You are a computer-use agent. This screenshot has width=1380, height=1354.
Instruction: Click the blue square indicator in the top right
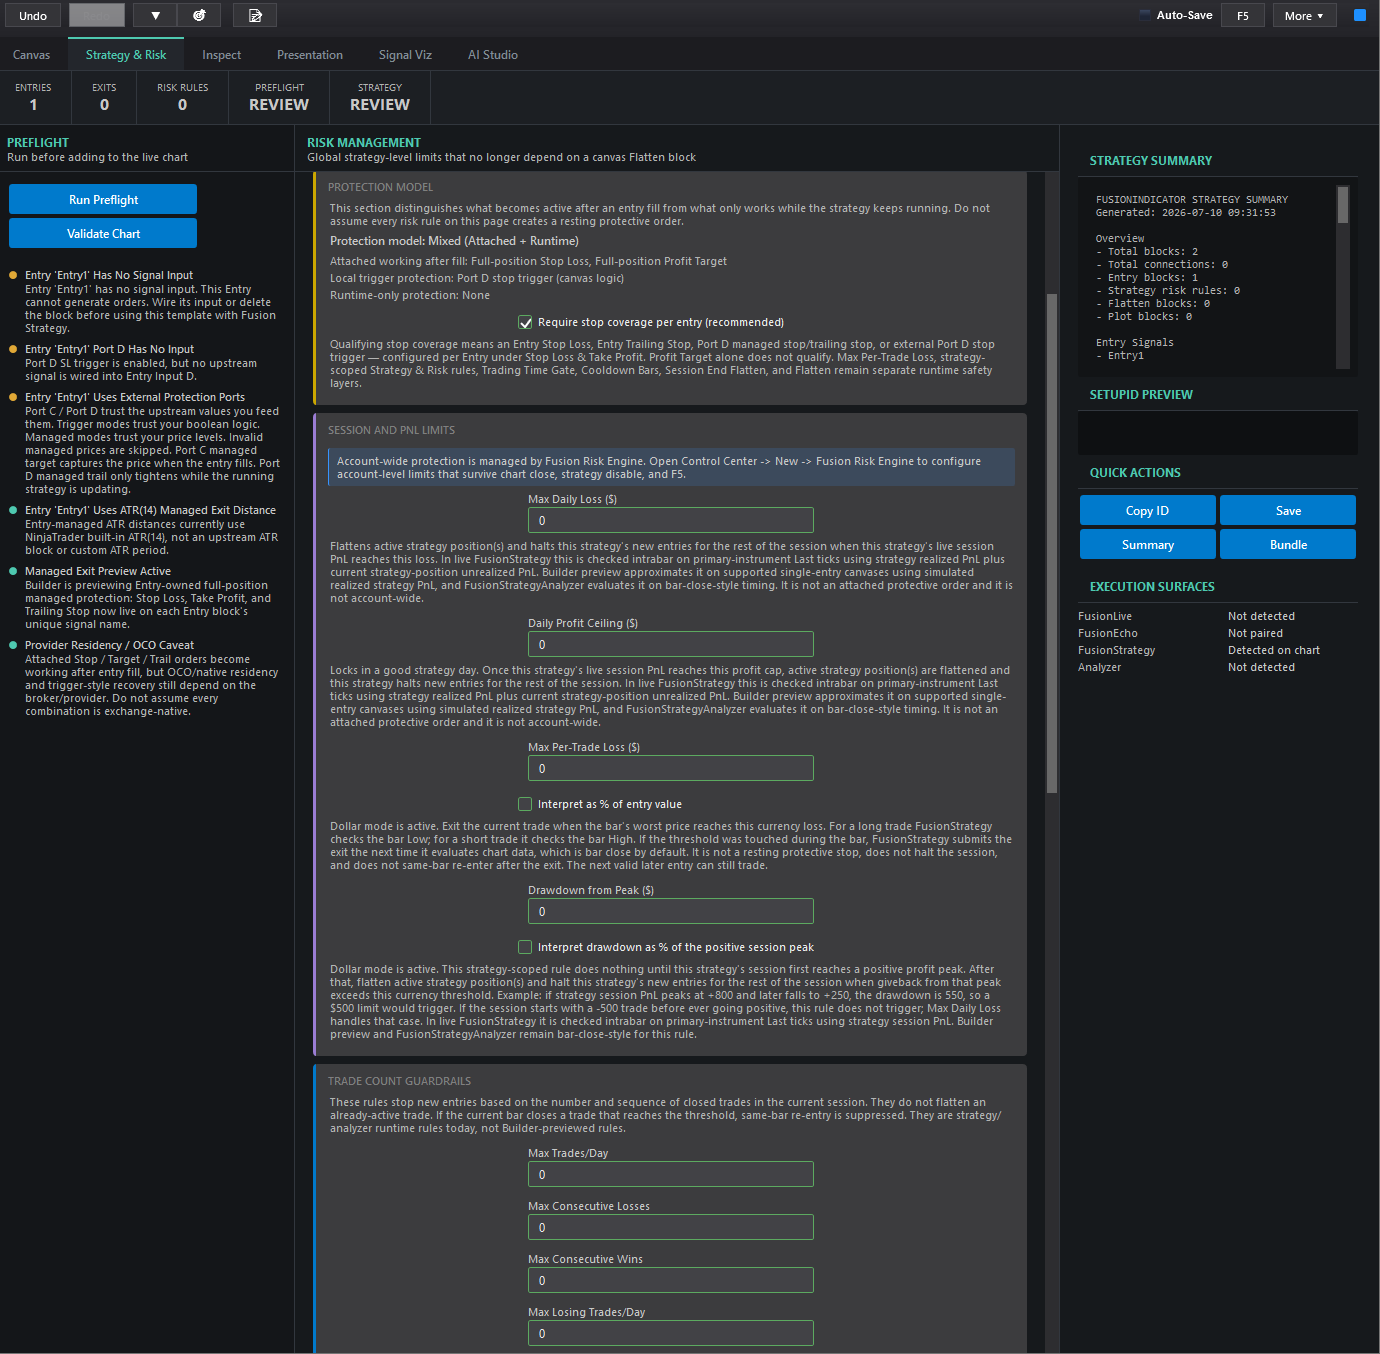point(1360,15)
